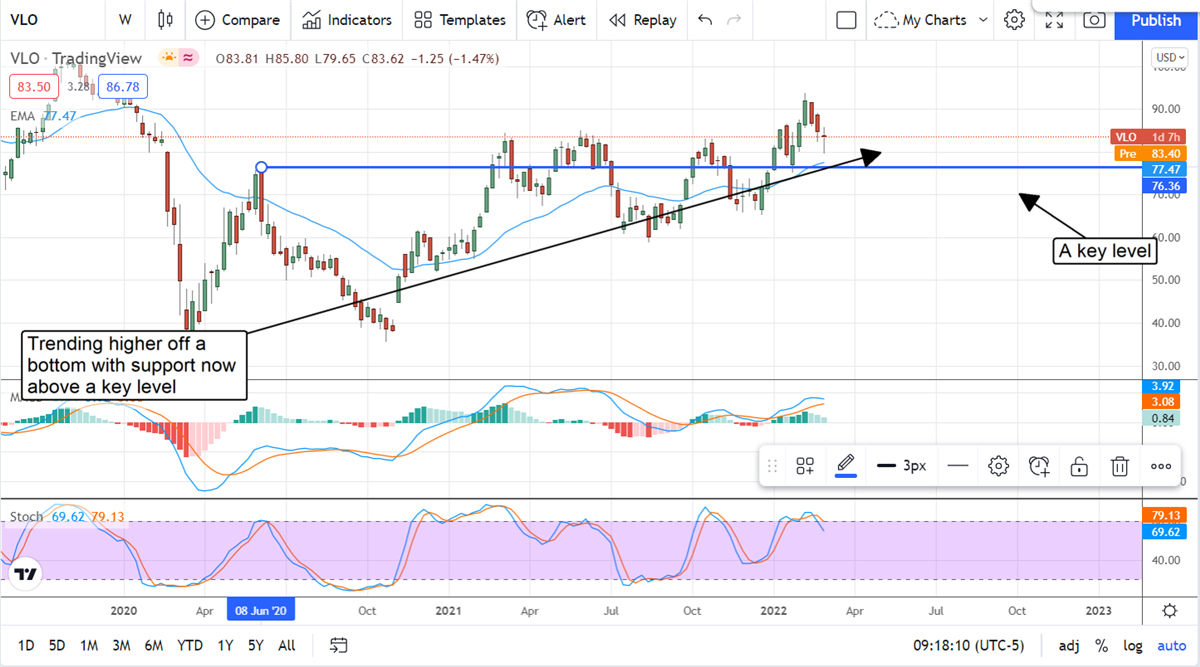Enter fullscreen mode
The height and width of the screenshot is (667, 1200).
1054,20
